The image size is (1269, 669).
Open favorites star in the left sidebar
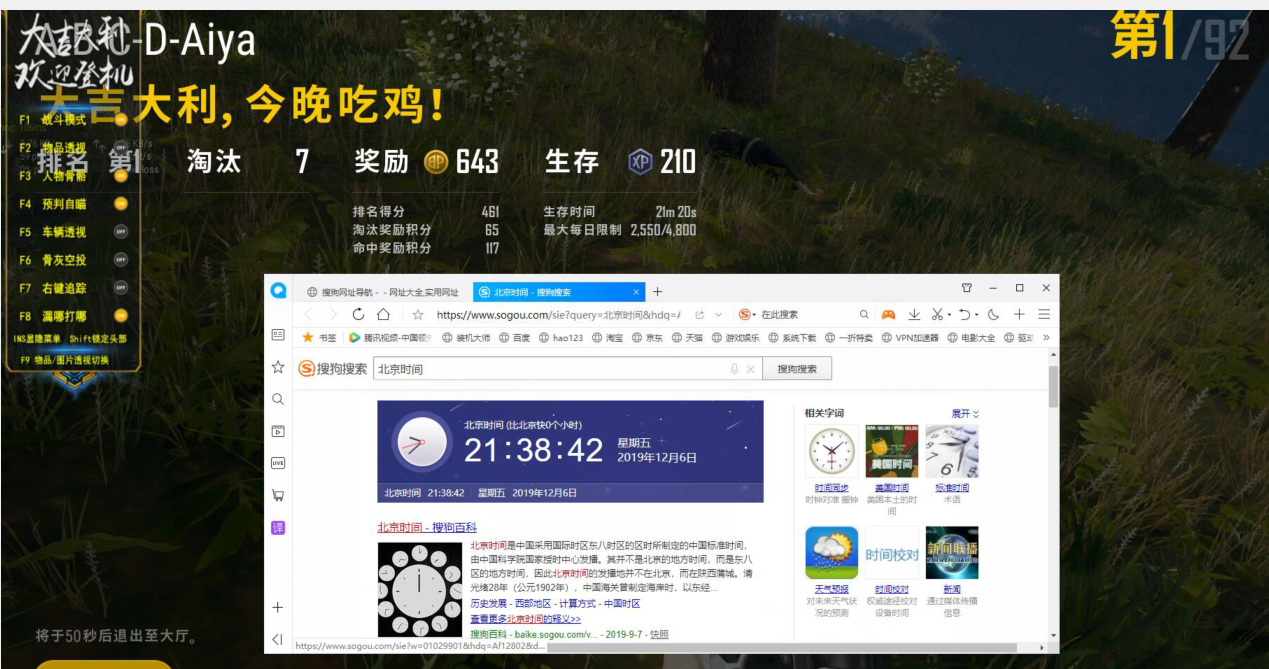[x=278, y=367]
